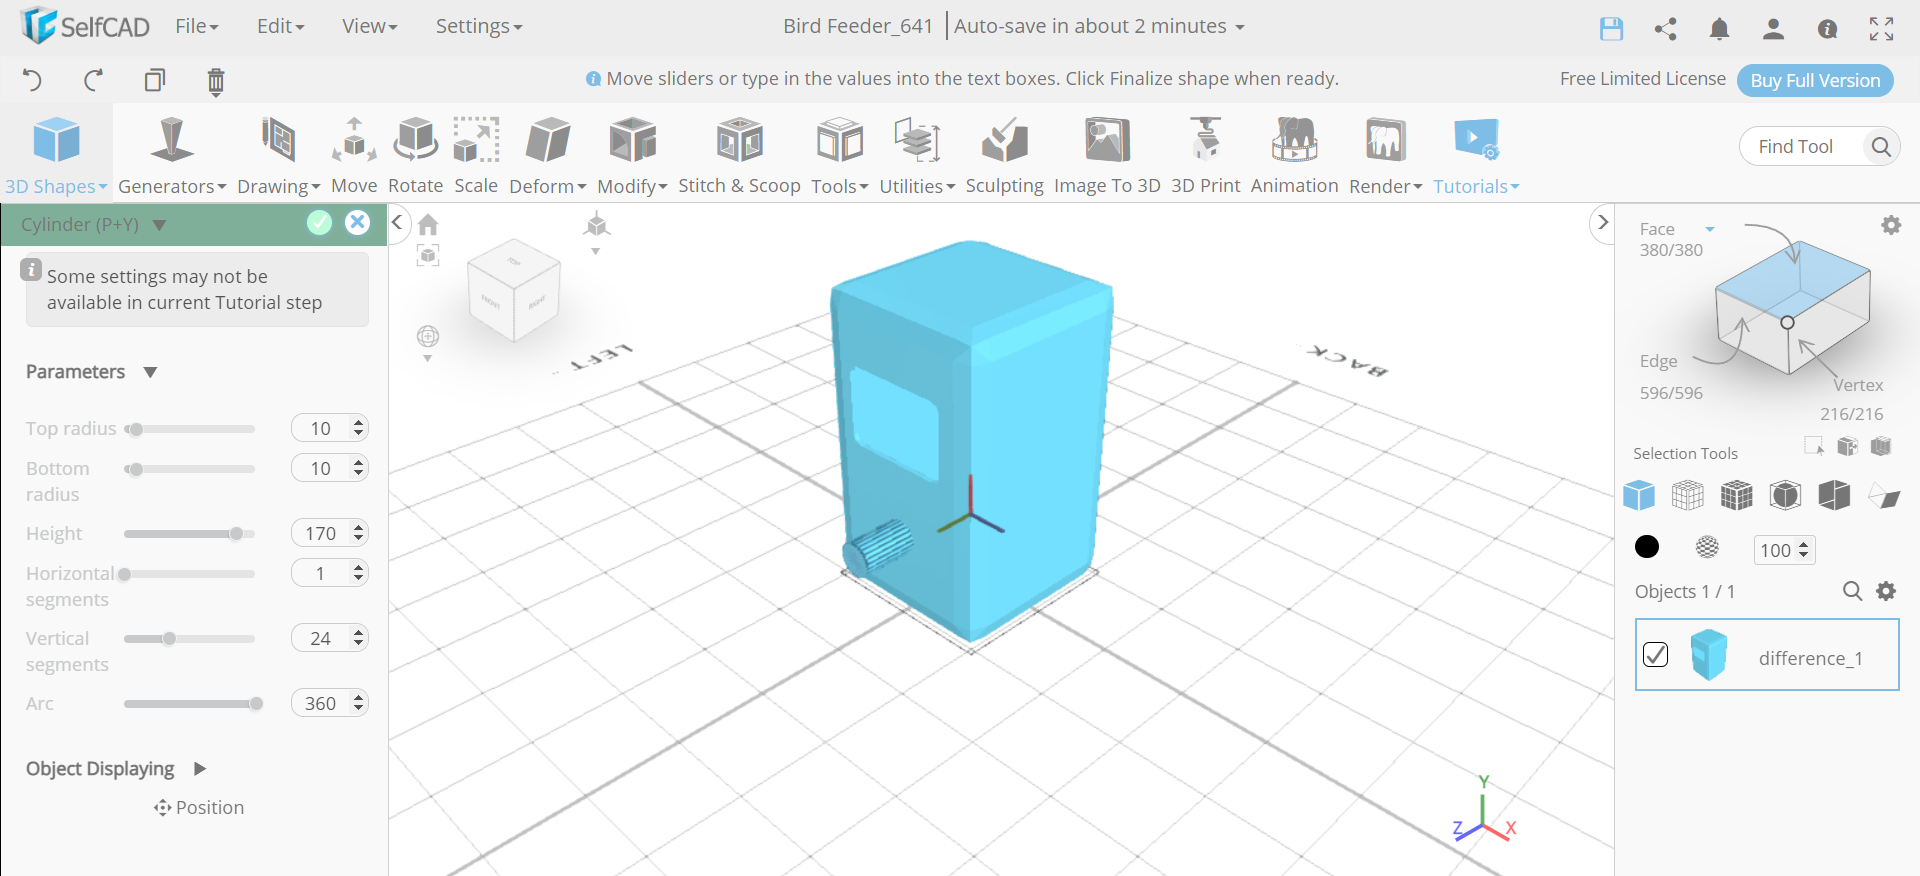1920x876 pixels.
Task: Select the Rotate tool
Action: point(415,155)
